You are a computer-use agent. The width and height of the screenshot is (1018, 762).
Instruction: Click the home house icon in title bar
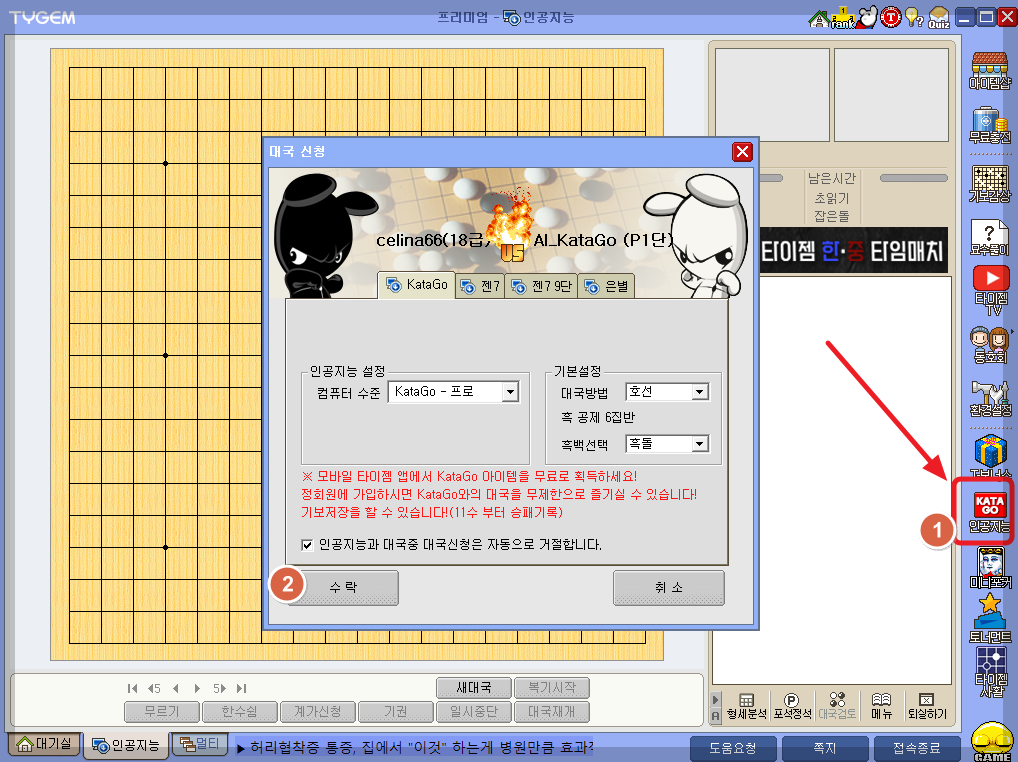(818, 18)
